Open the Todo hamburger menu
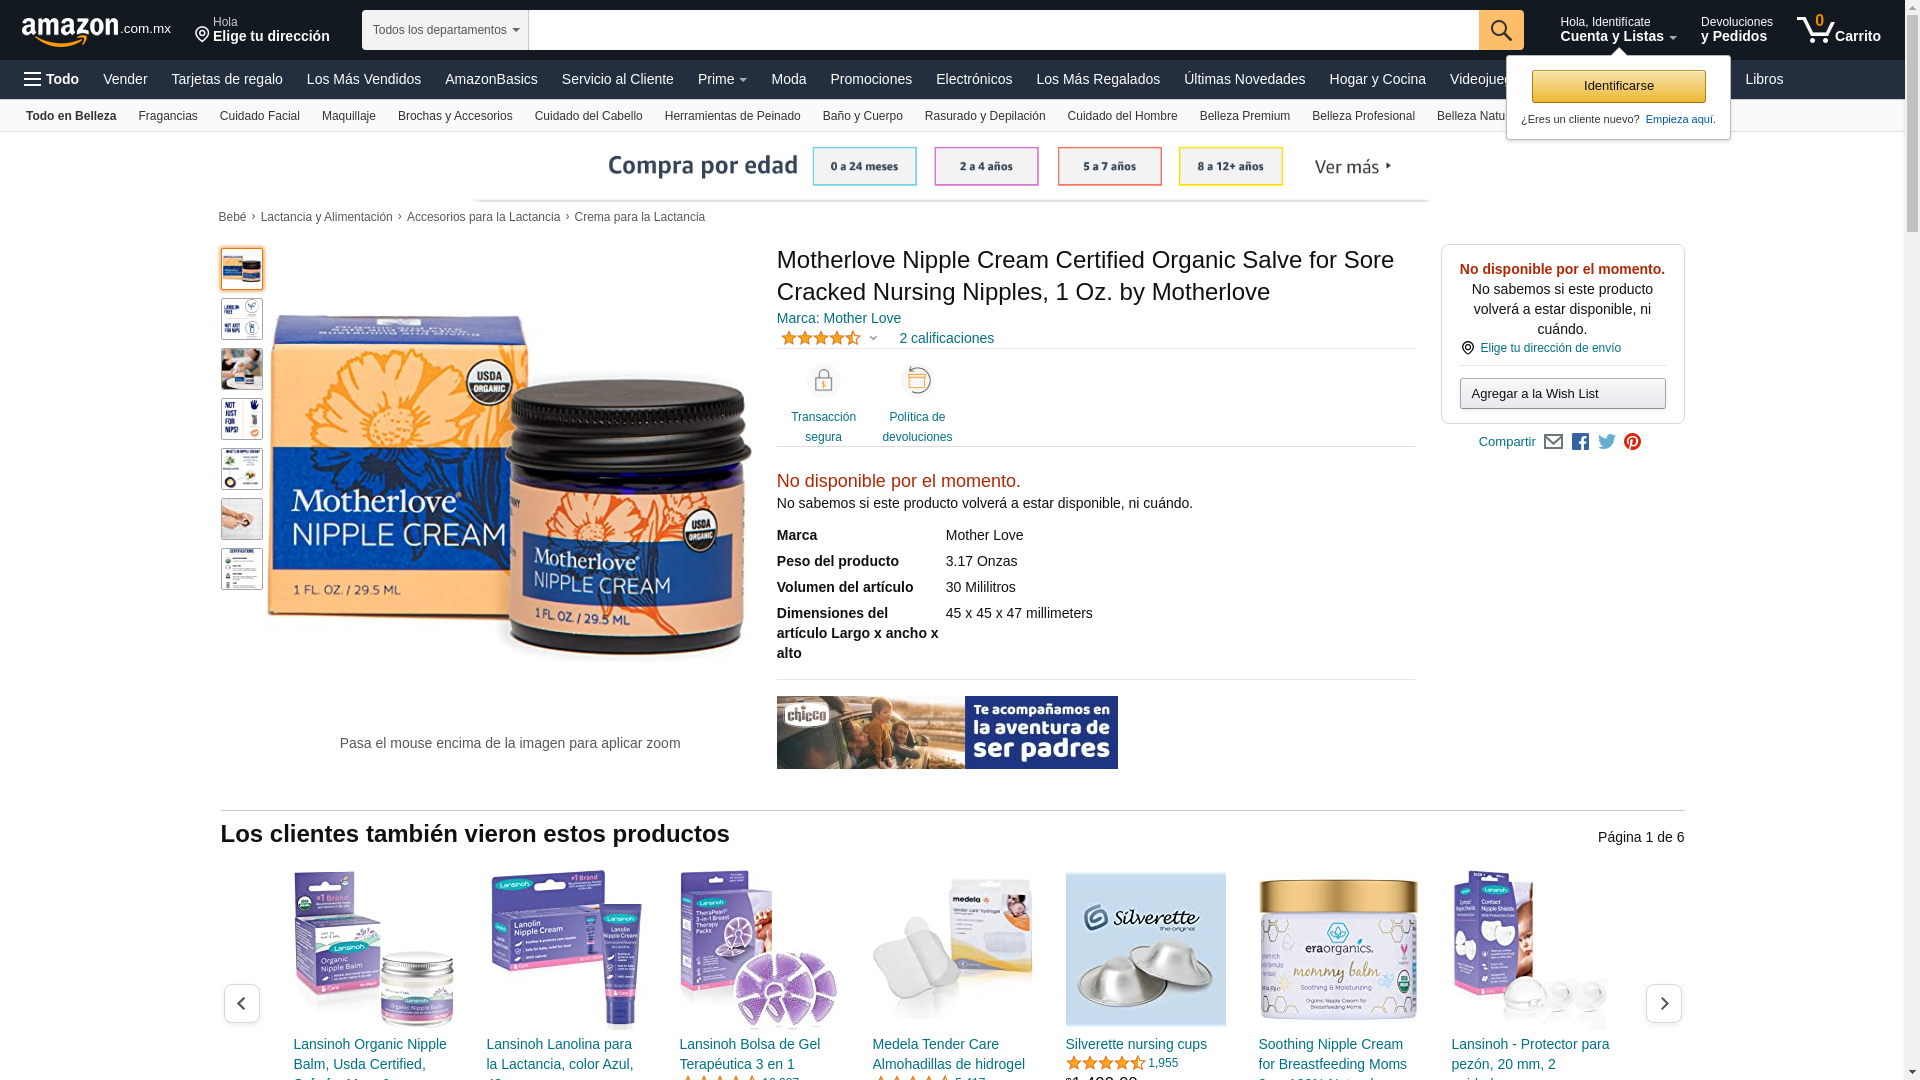 (51, 79)
